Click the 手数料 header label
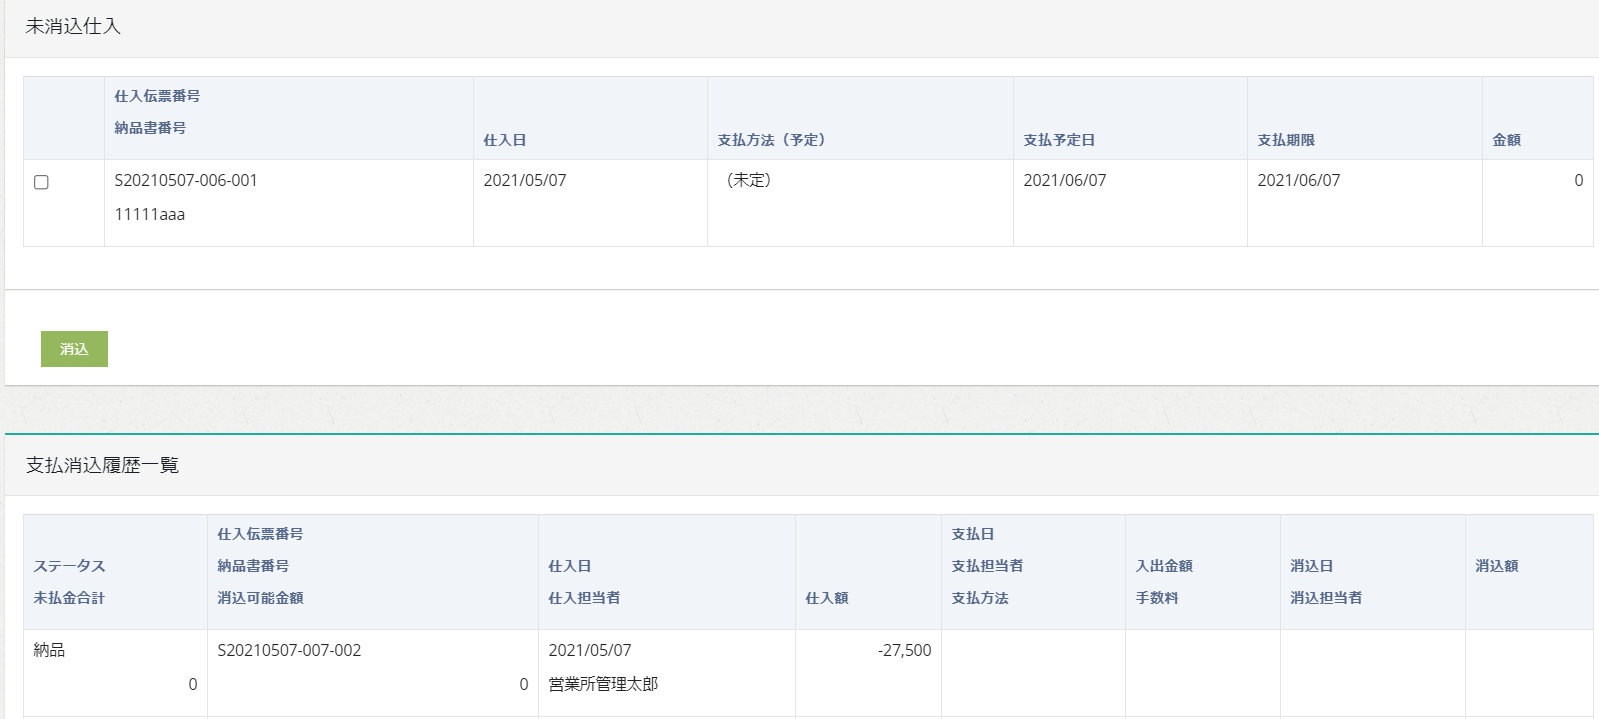This screenshot has height=719, width=1599. pyautogui.click(x=1157, y=598)
